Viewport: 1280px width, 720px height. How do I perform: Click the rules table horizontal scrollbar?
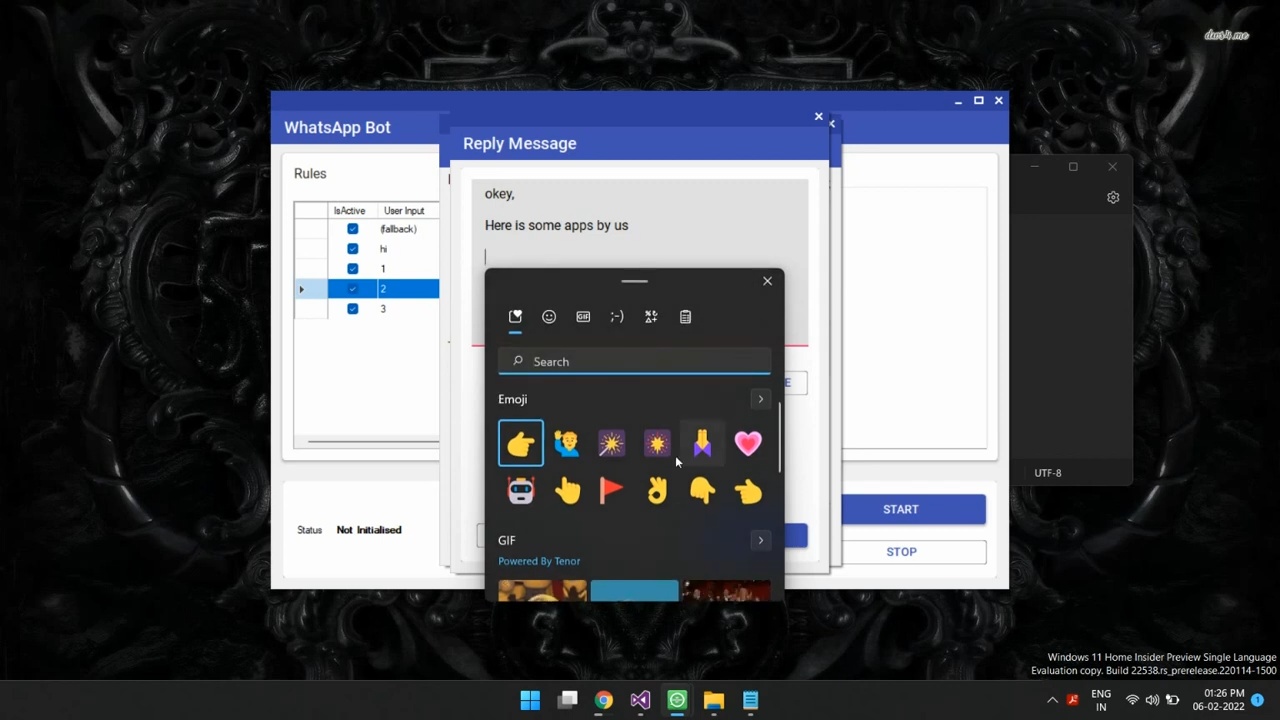pos(373,441)
